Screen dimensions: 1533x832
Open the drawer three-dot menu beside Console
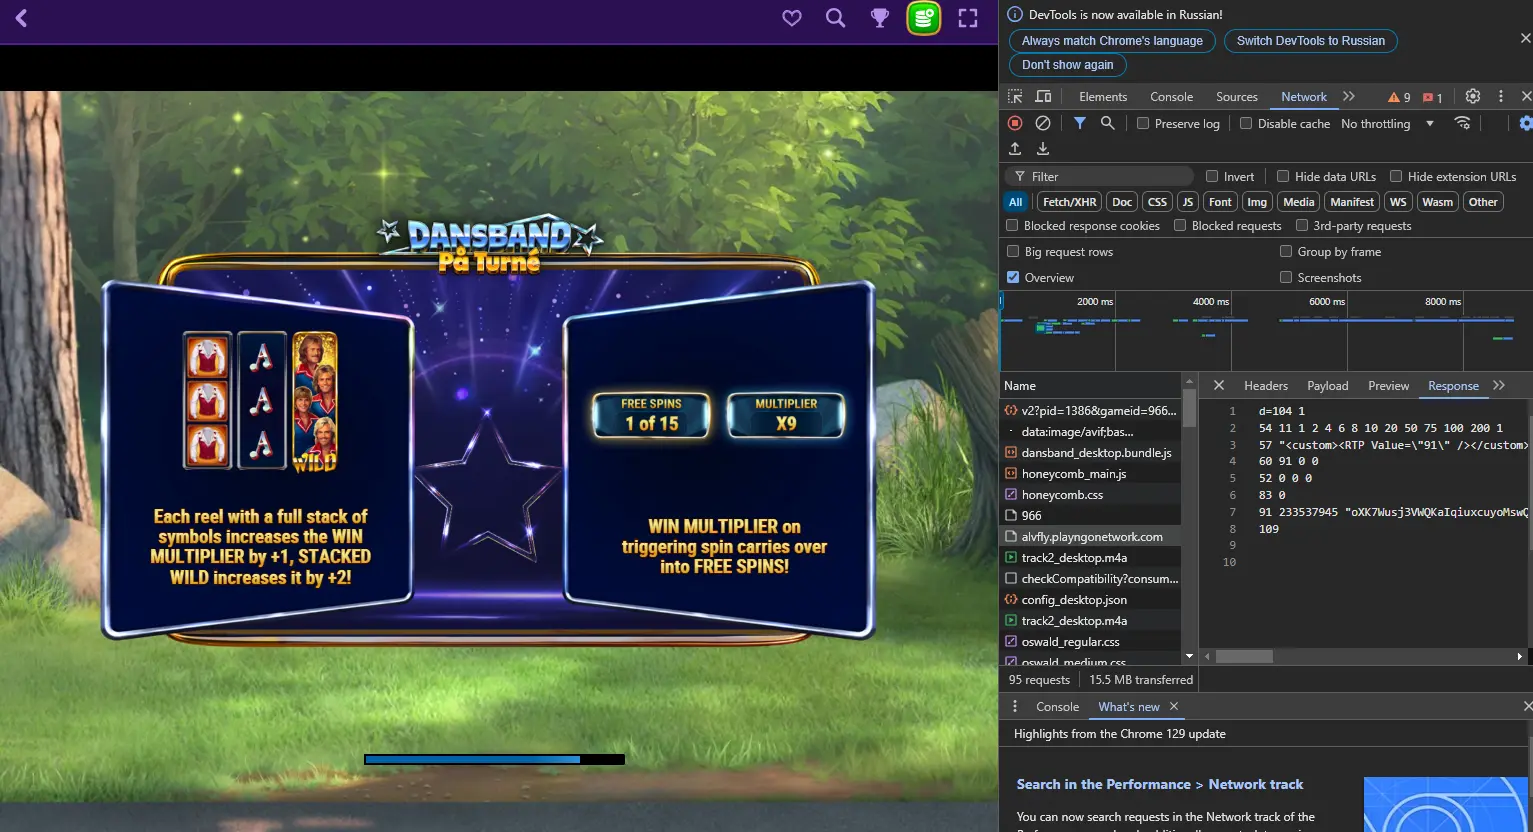(x=1015, y=706)
